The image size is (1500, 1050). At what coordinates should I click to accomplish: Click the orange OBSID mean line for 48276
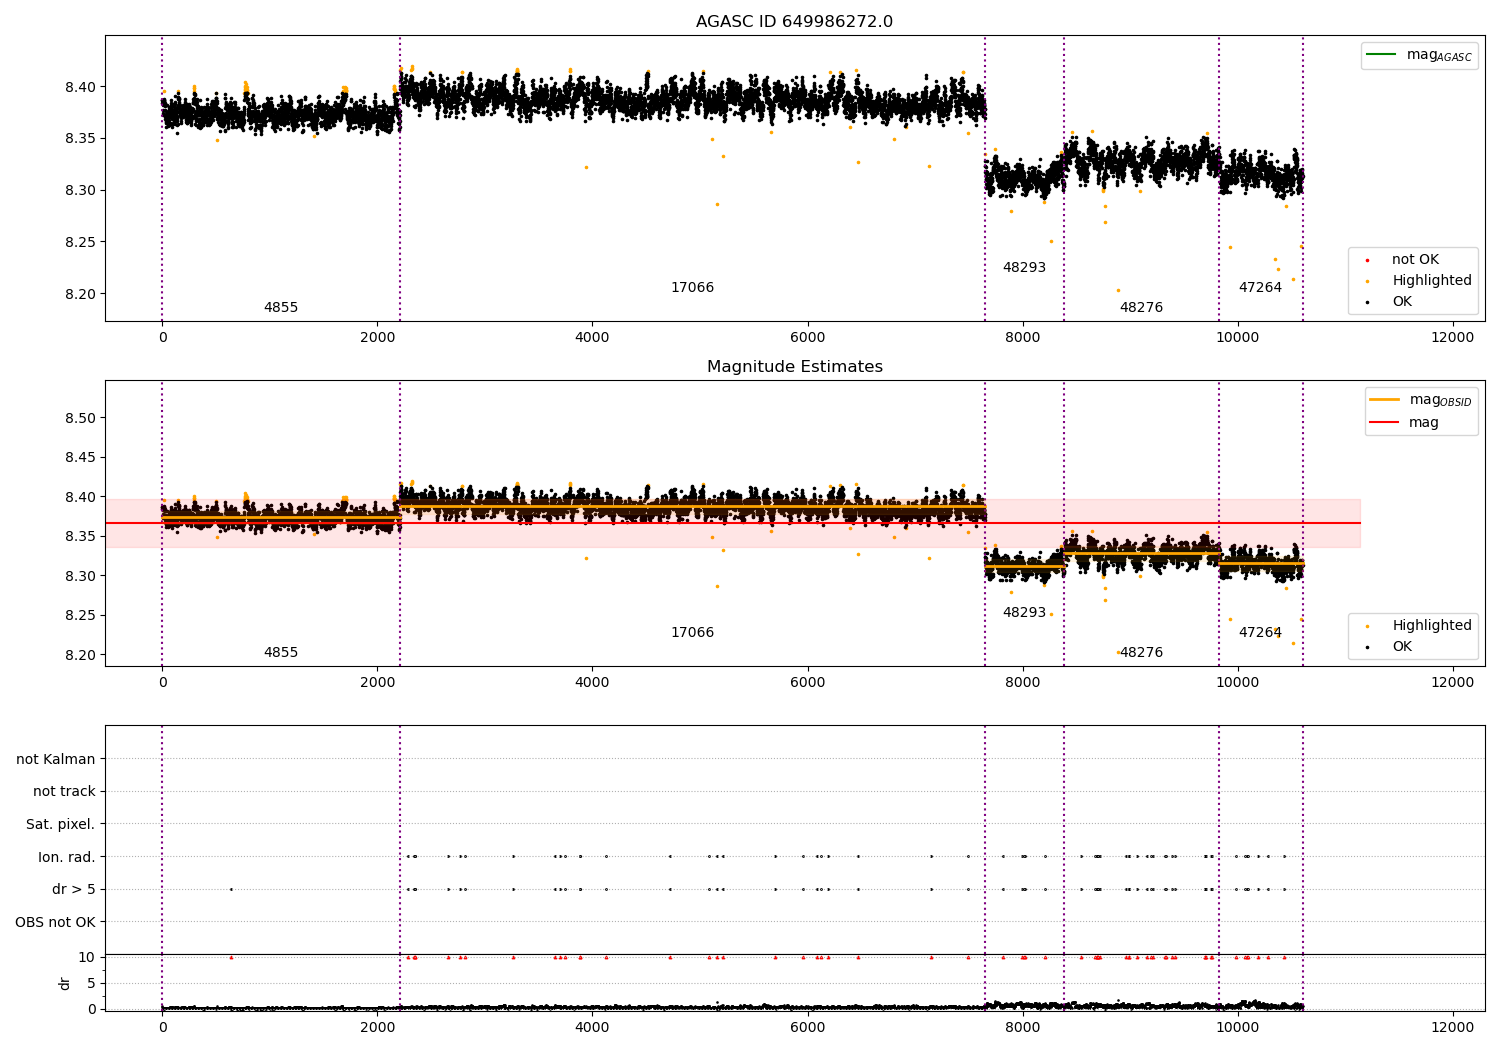click(1141, 553)
